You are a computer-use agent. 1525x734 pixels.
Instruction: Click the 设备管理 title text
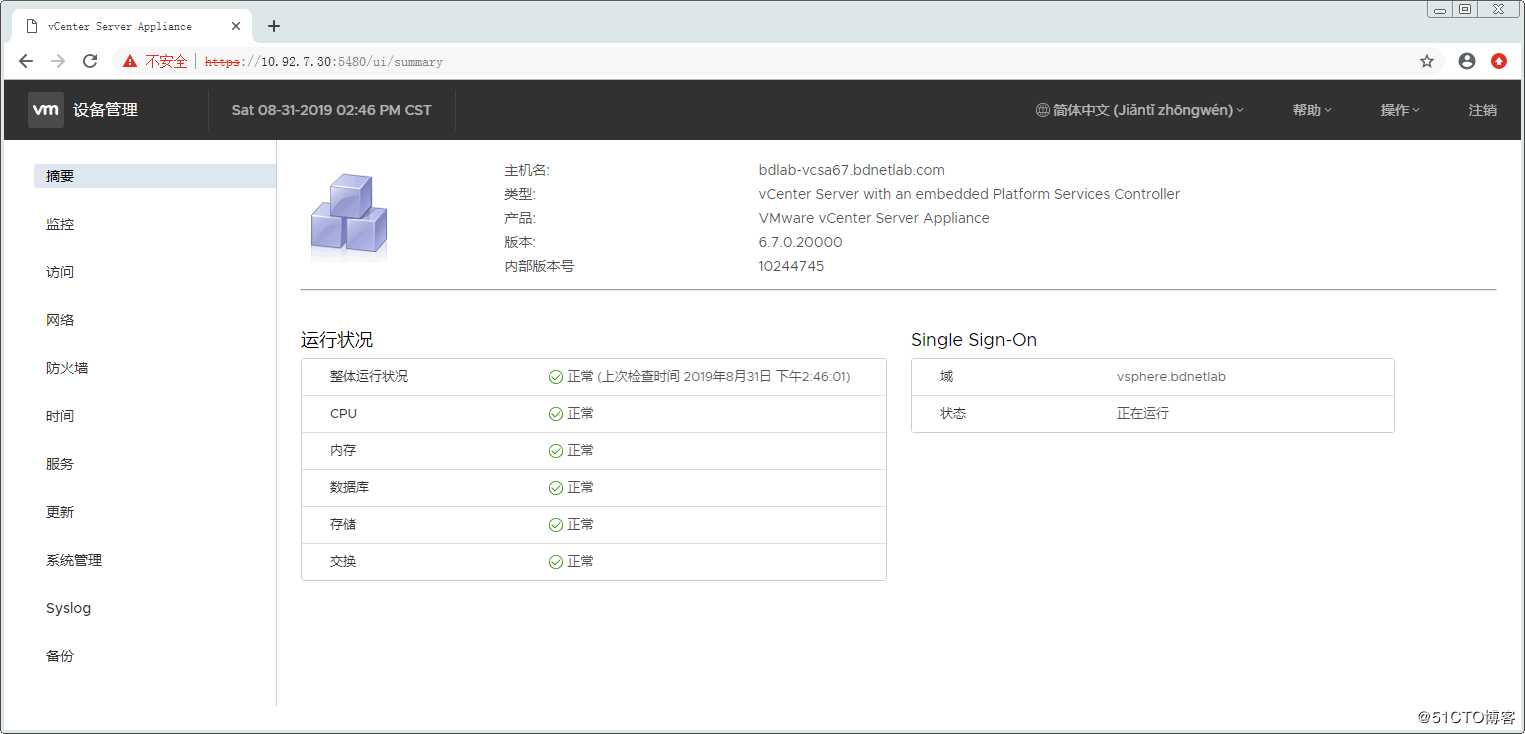[x=105, y=110]
